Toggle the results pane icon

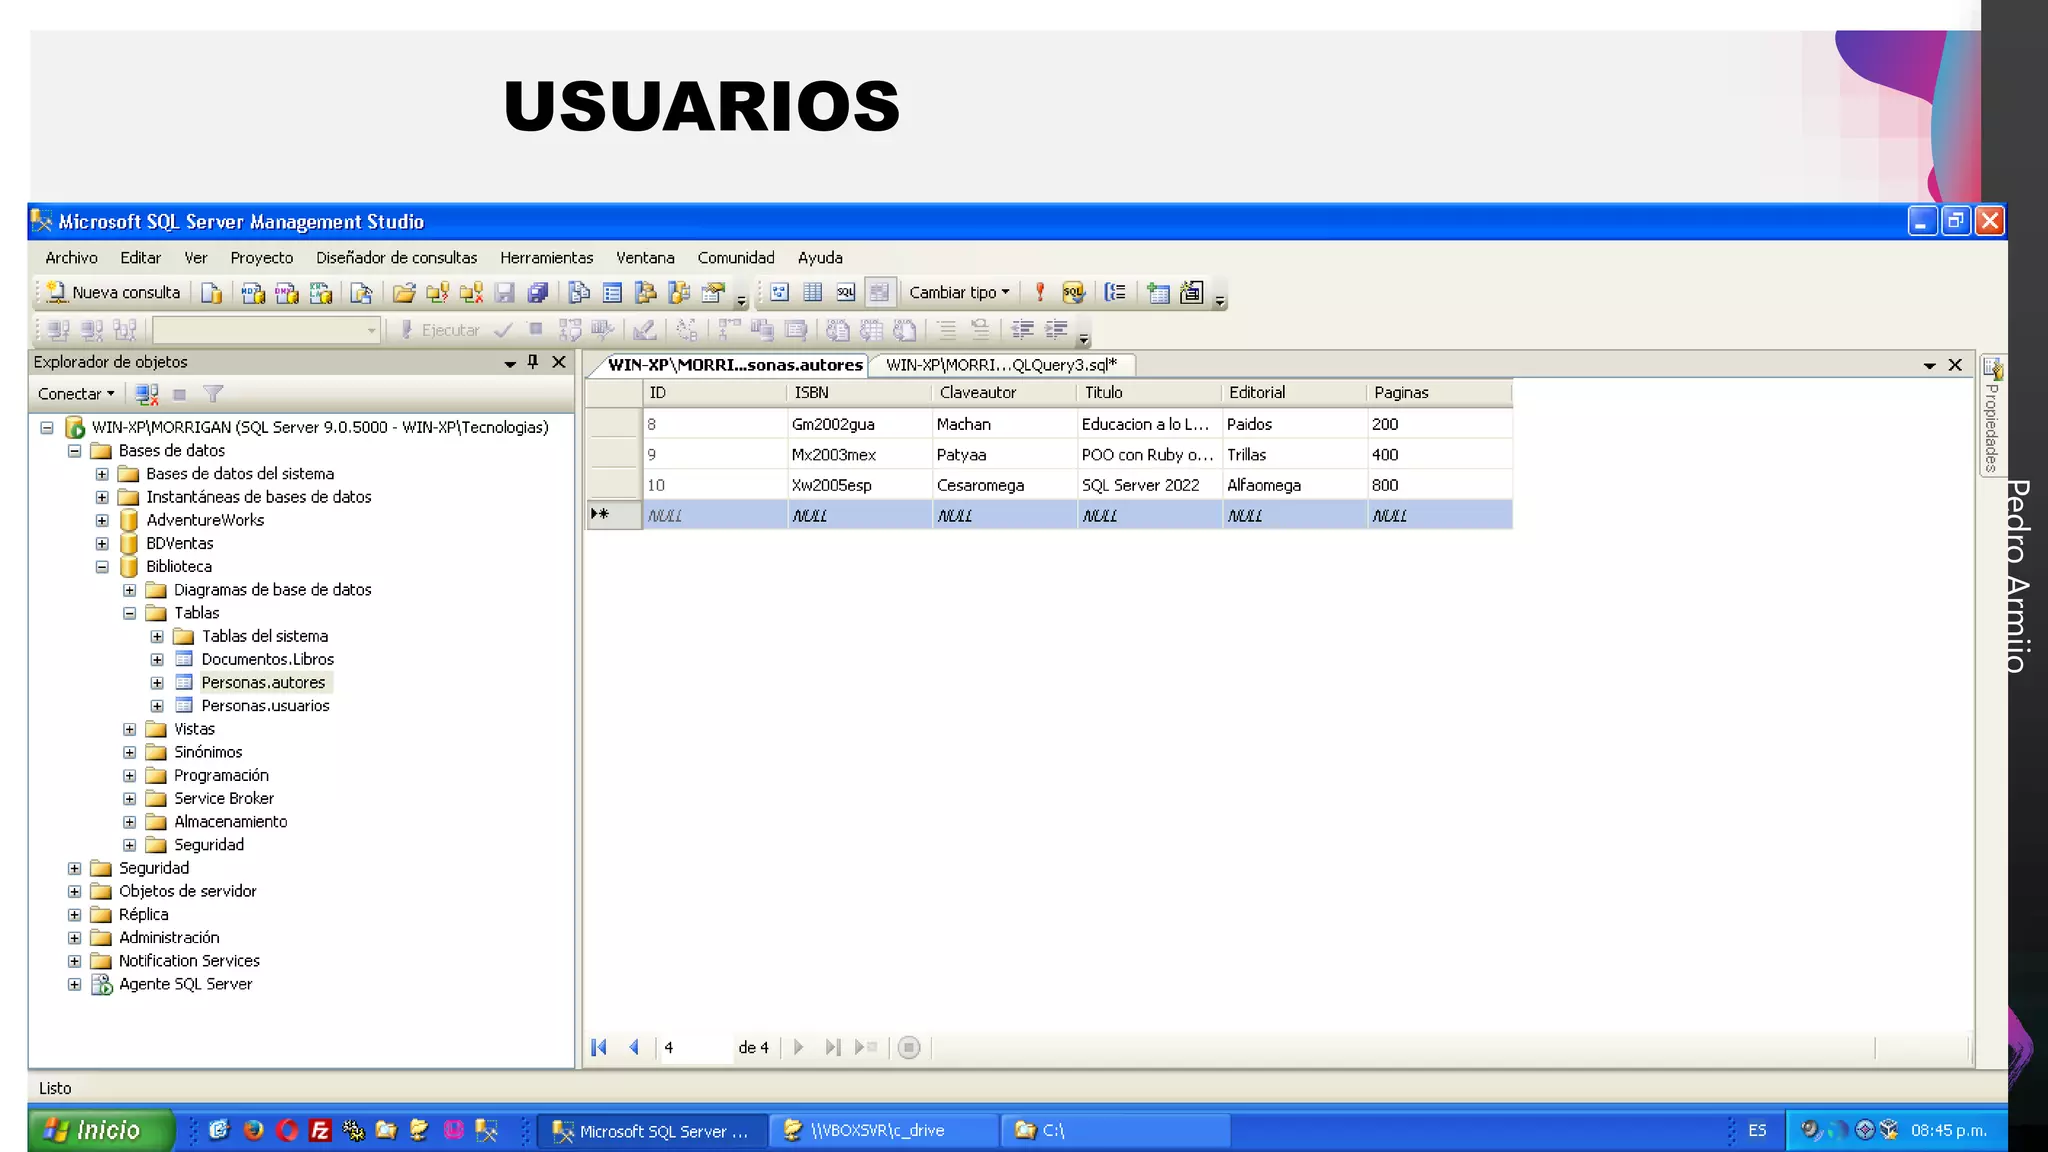click(879, 293)
